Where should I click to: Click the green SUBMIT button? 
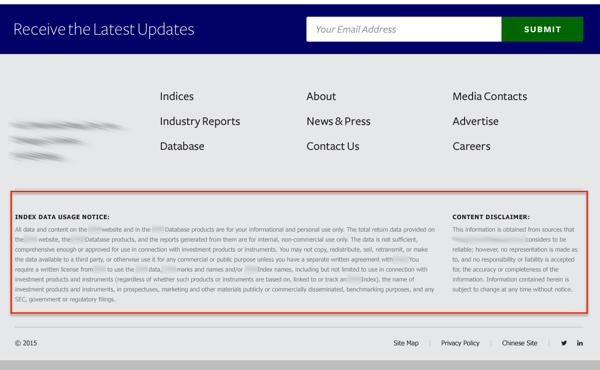pos(542,29)
